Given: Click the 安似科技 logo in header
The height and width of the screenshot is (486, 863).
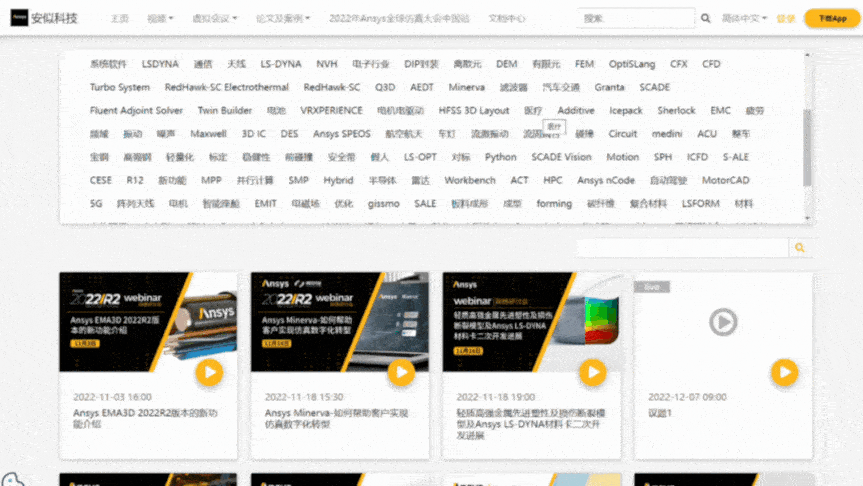Looking at the screenshot, I should [x=44, y=18].
